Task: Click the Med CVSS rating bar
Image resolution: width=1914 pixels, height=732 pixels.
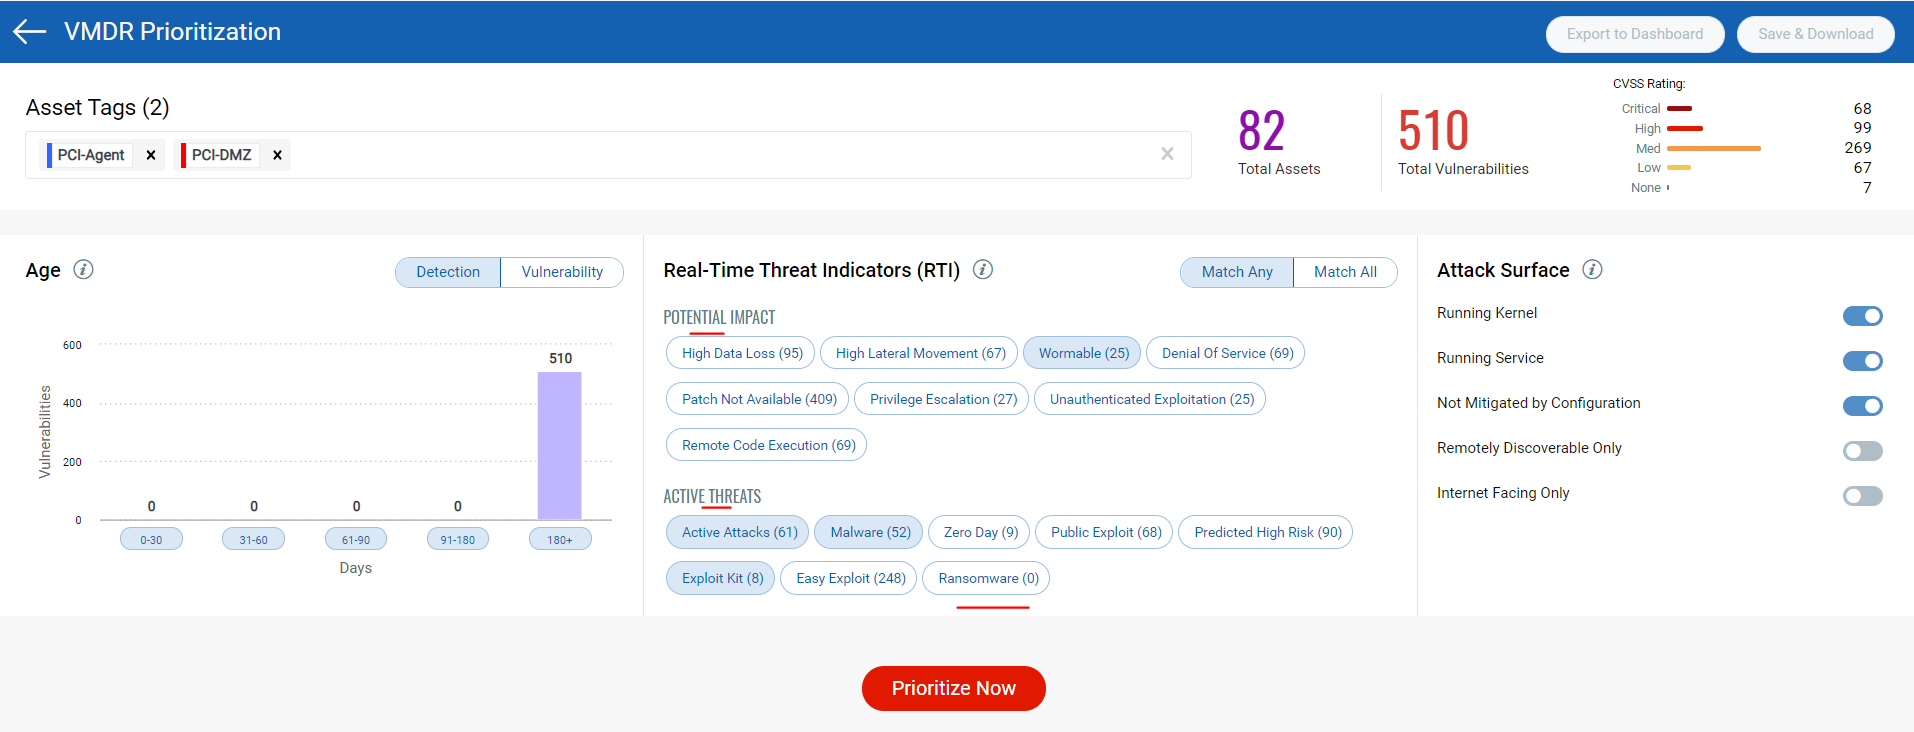Action: coord(1714,148)
